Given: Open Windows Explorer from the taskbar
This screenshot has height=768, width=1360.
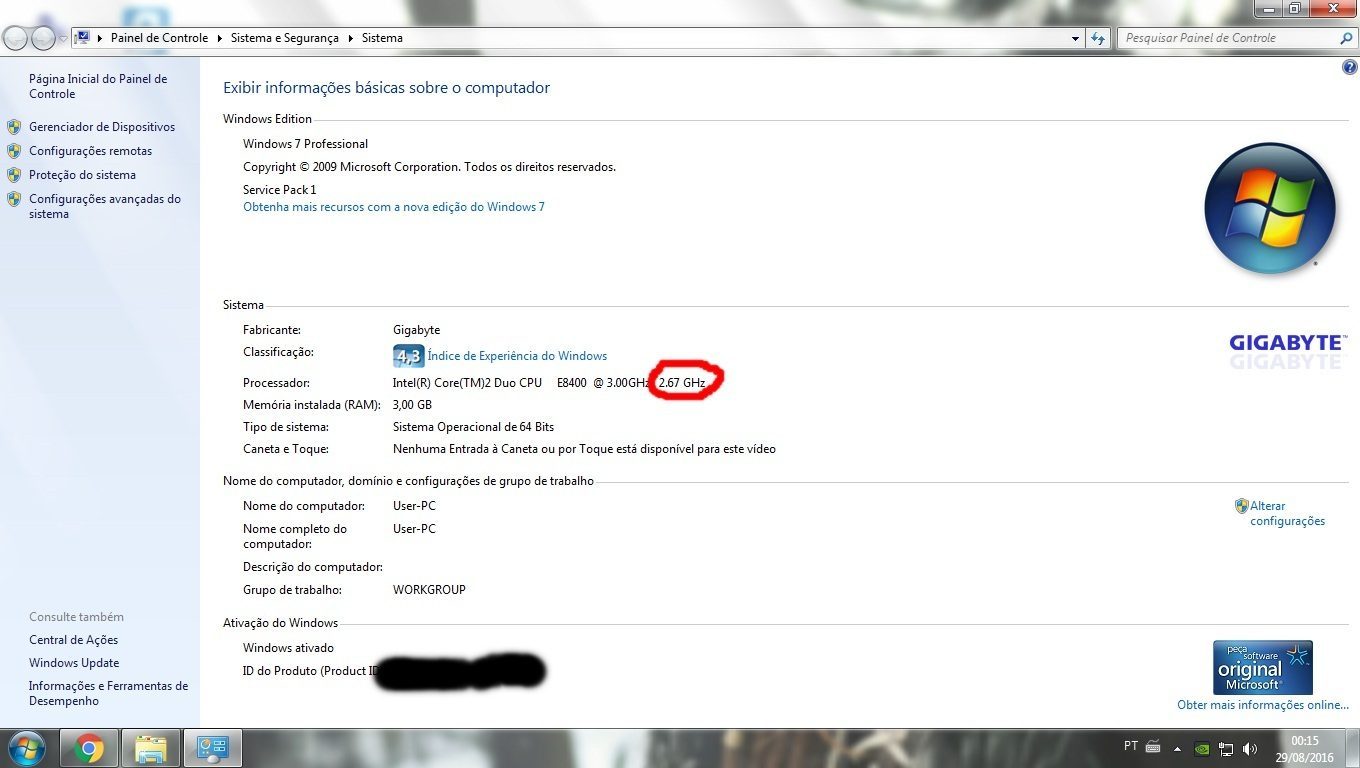Looking at the screenshot, I should [151, 748].
